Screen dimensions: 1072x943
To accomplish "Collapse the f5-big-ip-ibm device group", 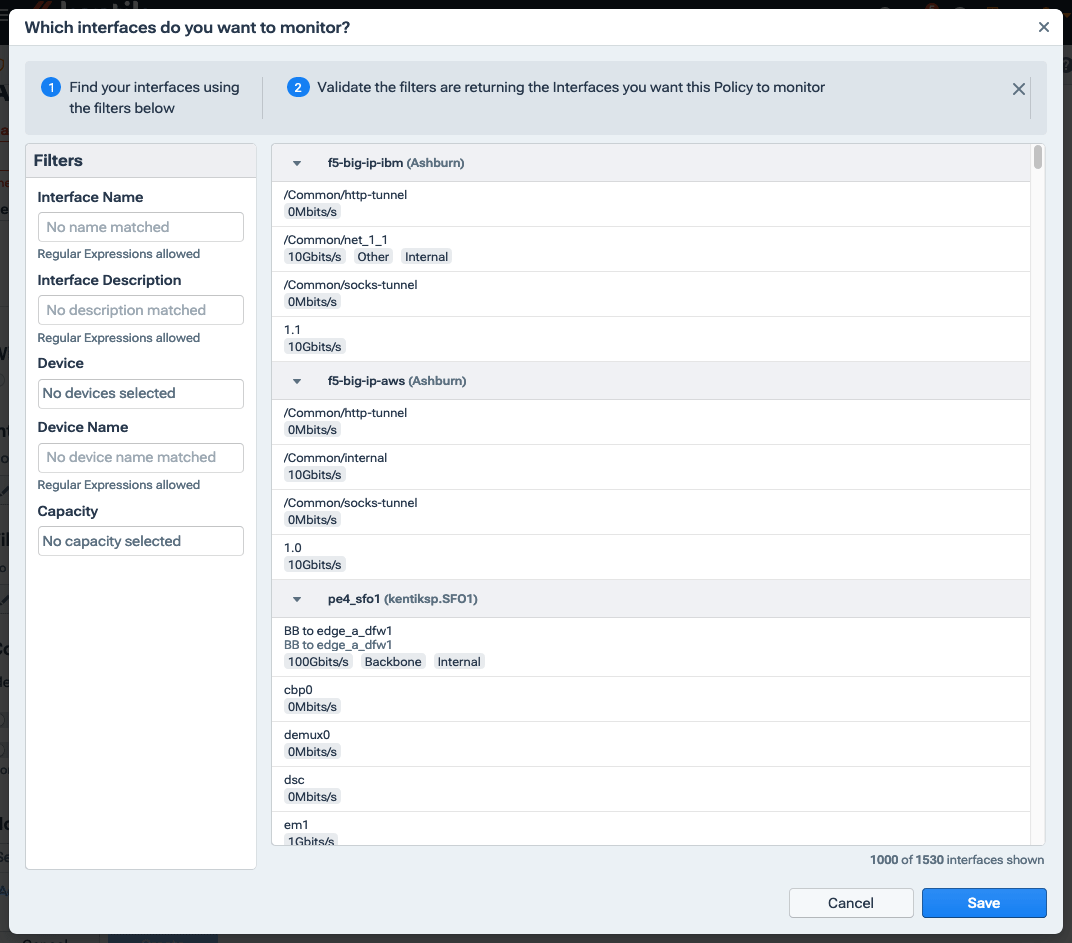I will click(296, 162).
